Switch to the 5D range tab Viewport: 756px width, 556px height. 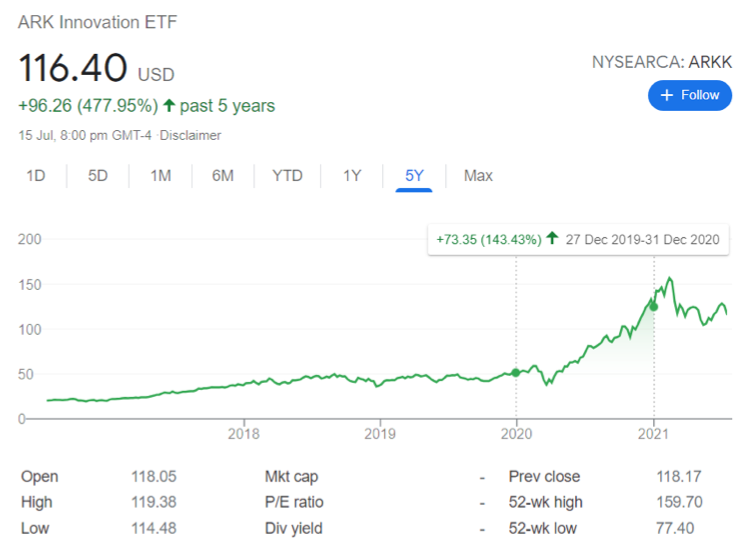(x=98, y=176)
